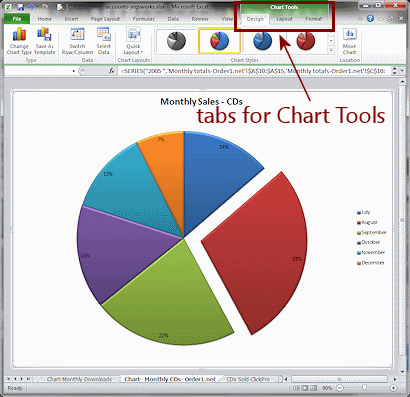
Task: Click the Undo arrow in title bar
Action: click(31, 7)
